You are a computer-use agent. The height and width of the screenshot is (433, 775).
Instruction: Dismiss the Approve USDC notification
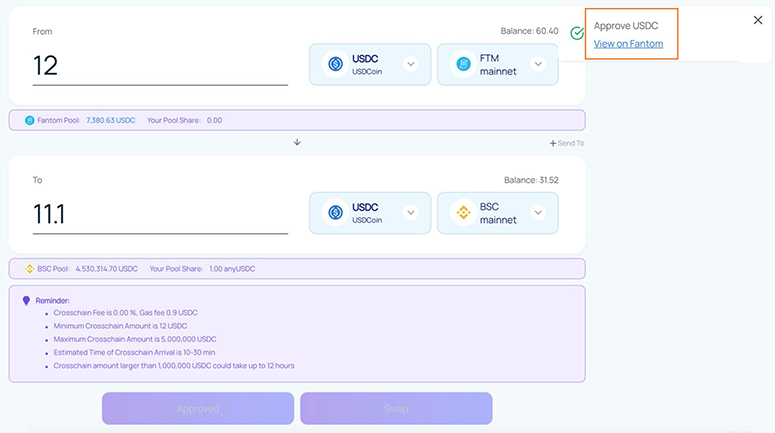(x=757, y=20)
